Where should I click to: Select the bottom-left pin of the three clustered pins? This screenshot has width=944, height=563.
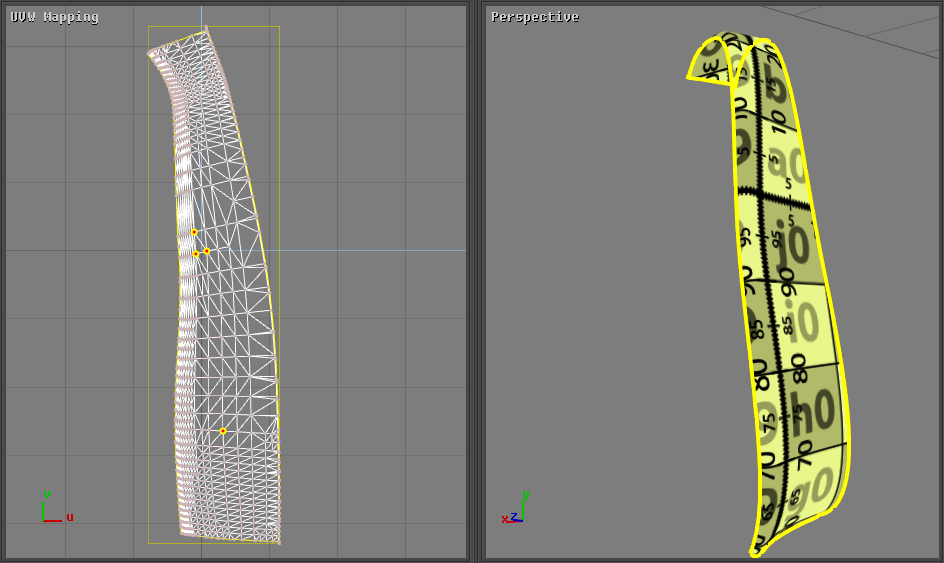pos(196,254)
